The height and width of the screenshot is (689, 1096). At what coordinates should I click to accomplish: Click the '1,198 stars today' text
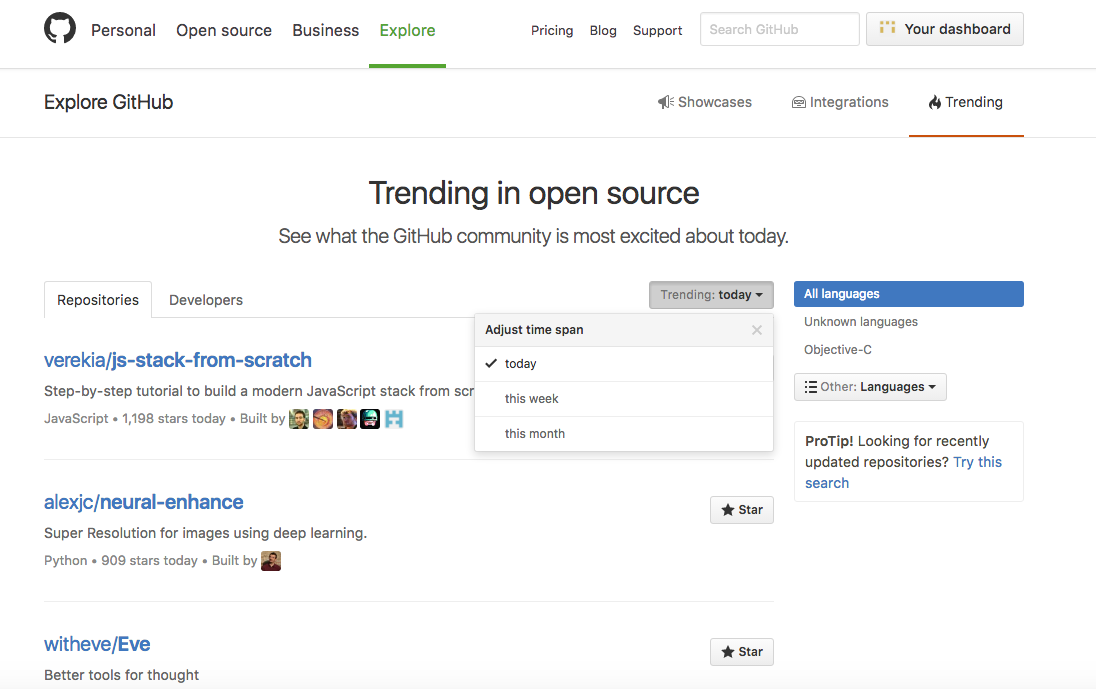point(173,419)
